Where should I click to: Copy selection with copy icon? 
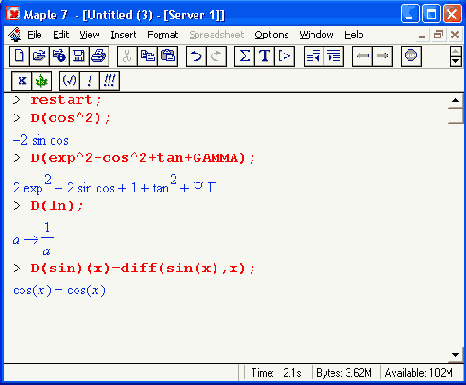147,56
